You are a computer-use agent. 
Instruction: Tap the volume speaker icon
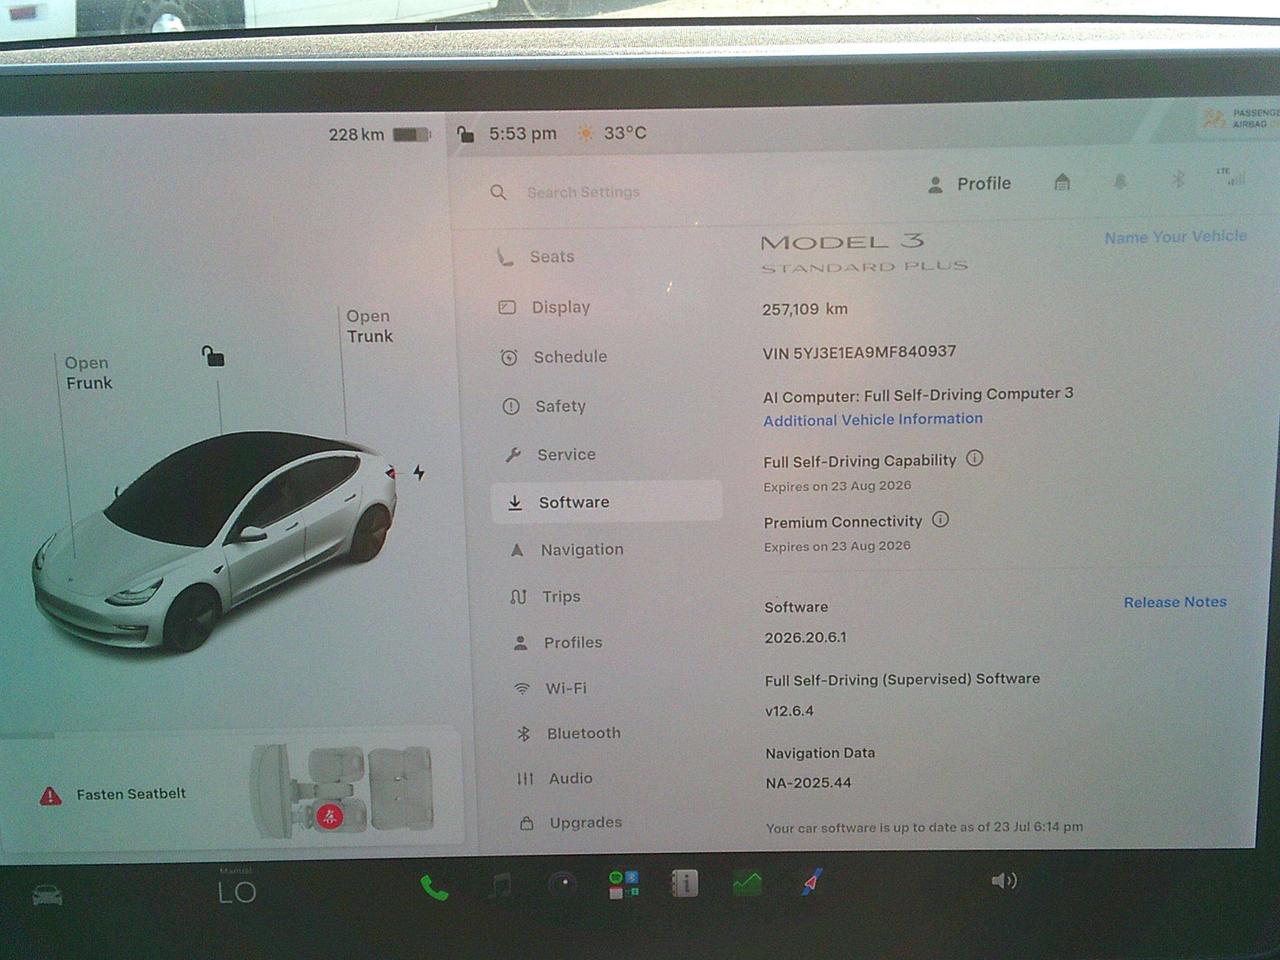coord(1004,880)
